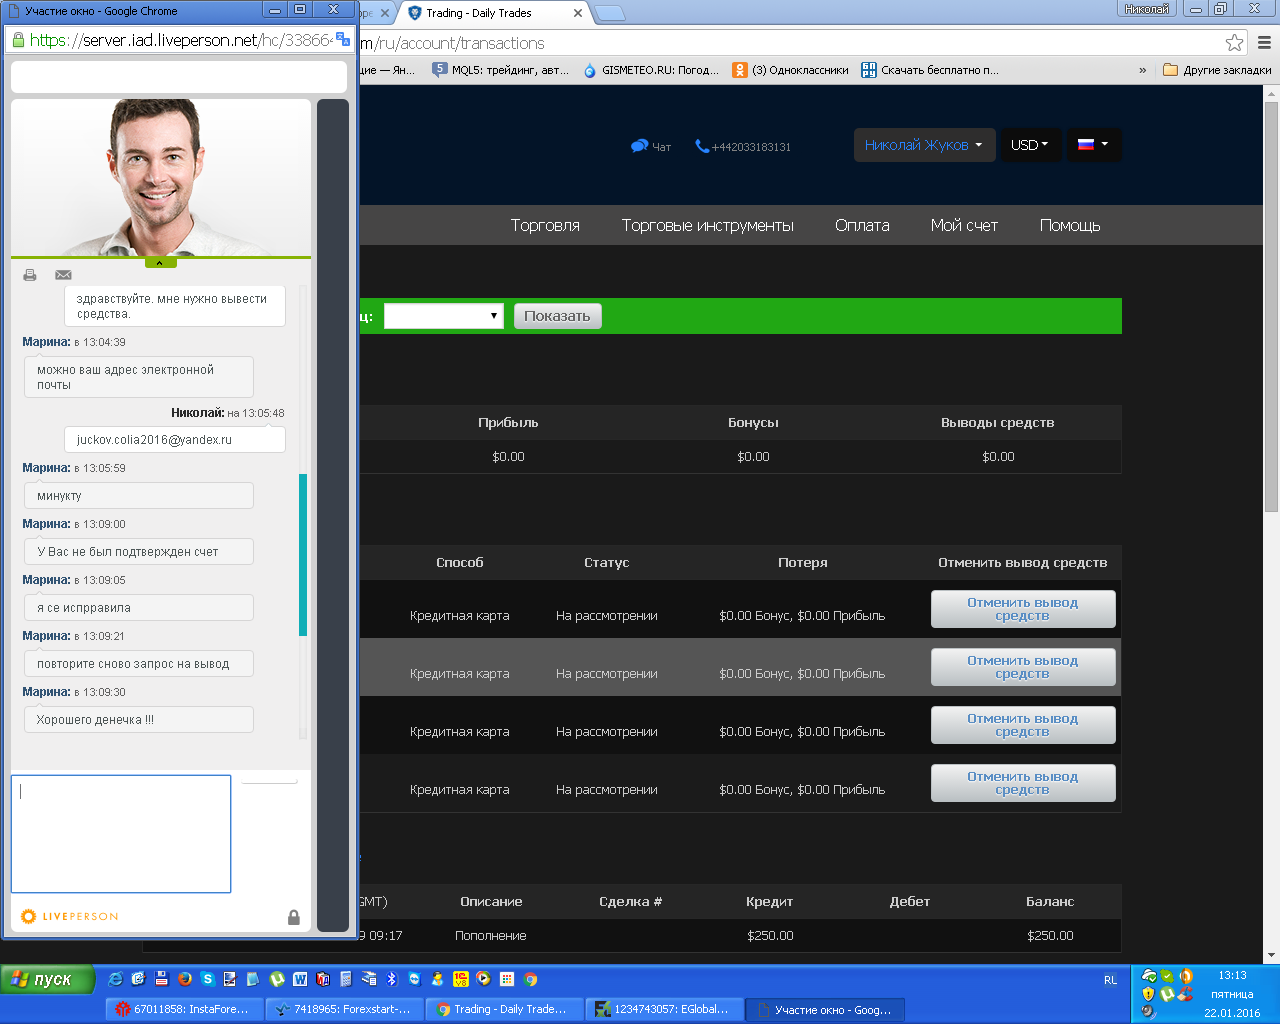The image size is (1280, 1024).
Task: Click the Чат speech bubble icon
Action: [640, 146]
